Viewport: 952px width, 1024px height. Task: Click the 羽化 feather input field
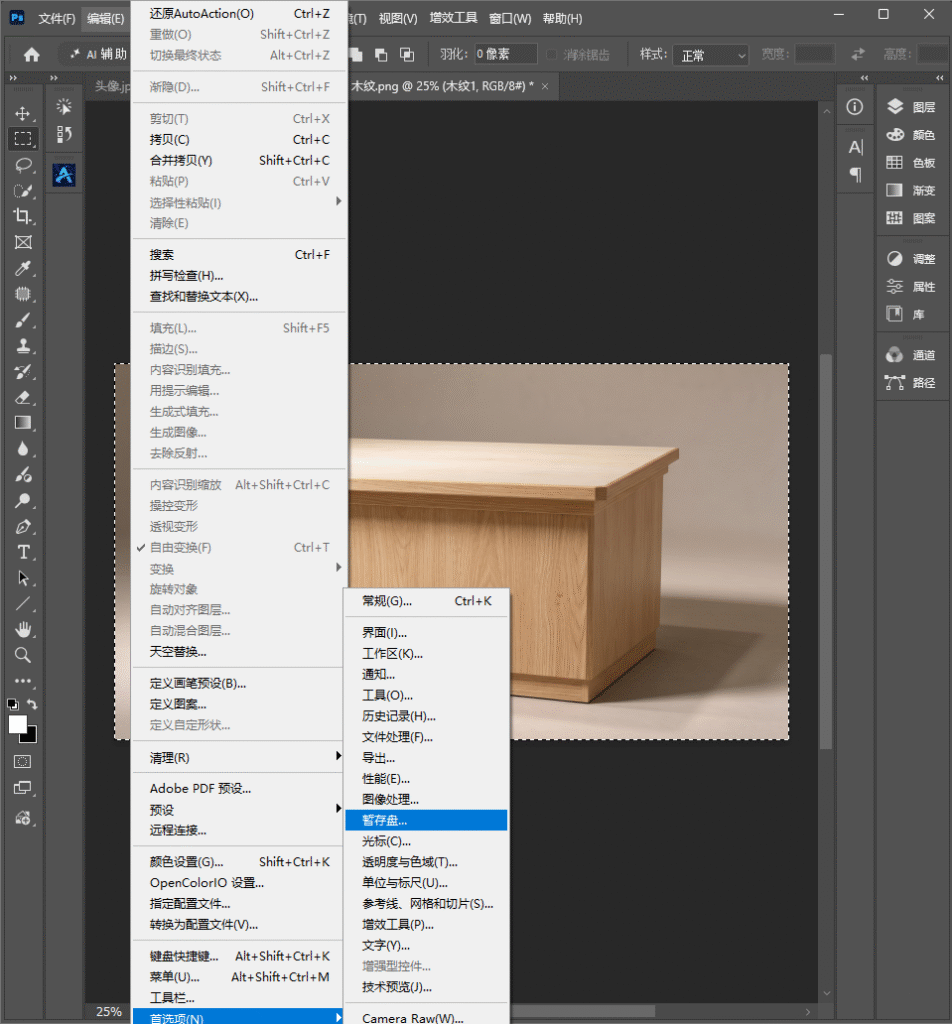click(x=505, y=54)
